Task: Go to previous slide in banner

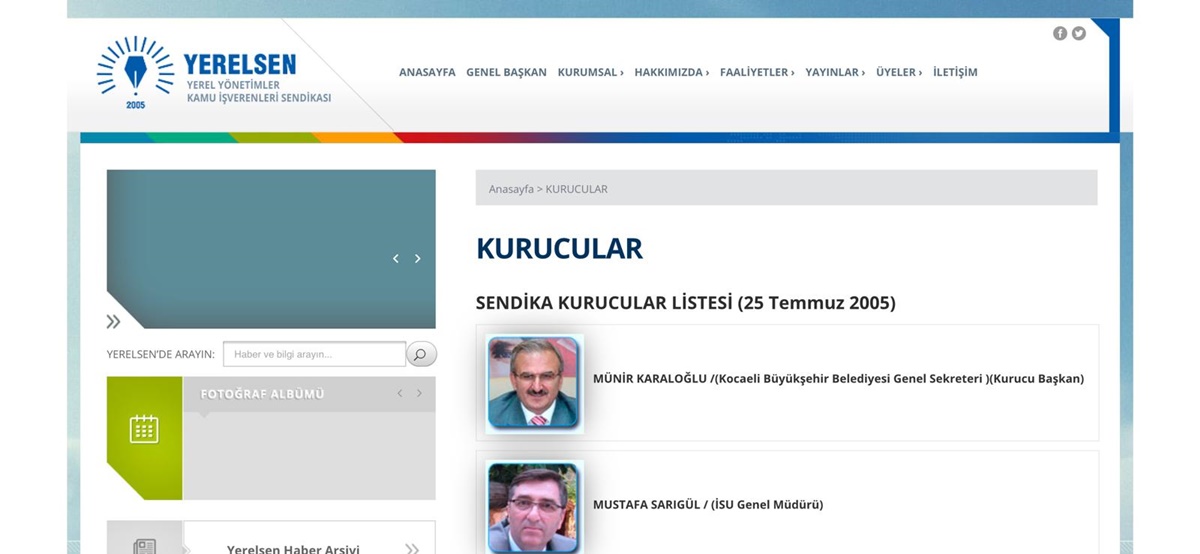Action: [x=396, y=259]
